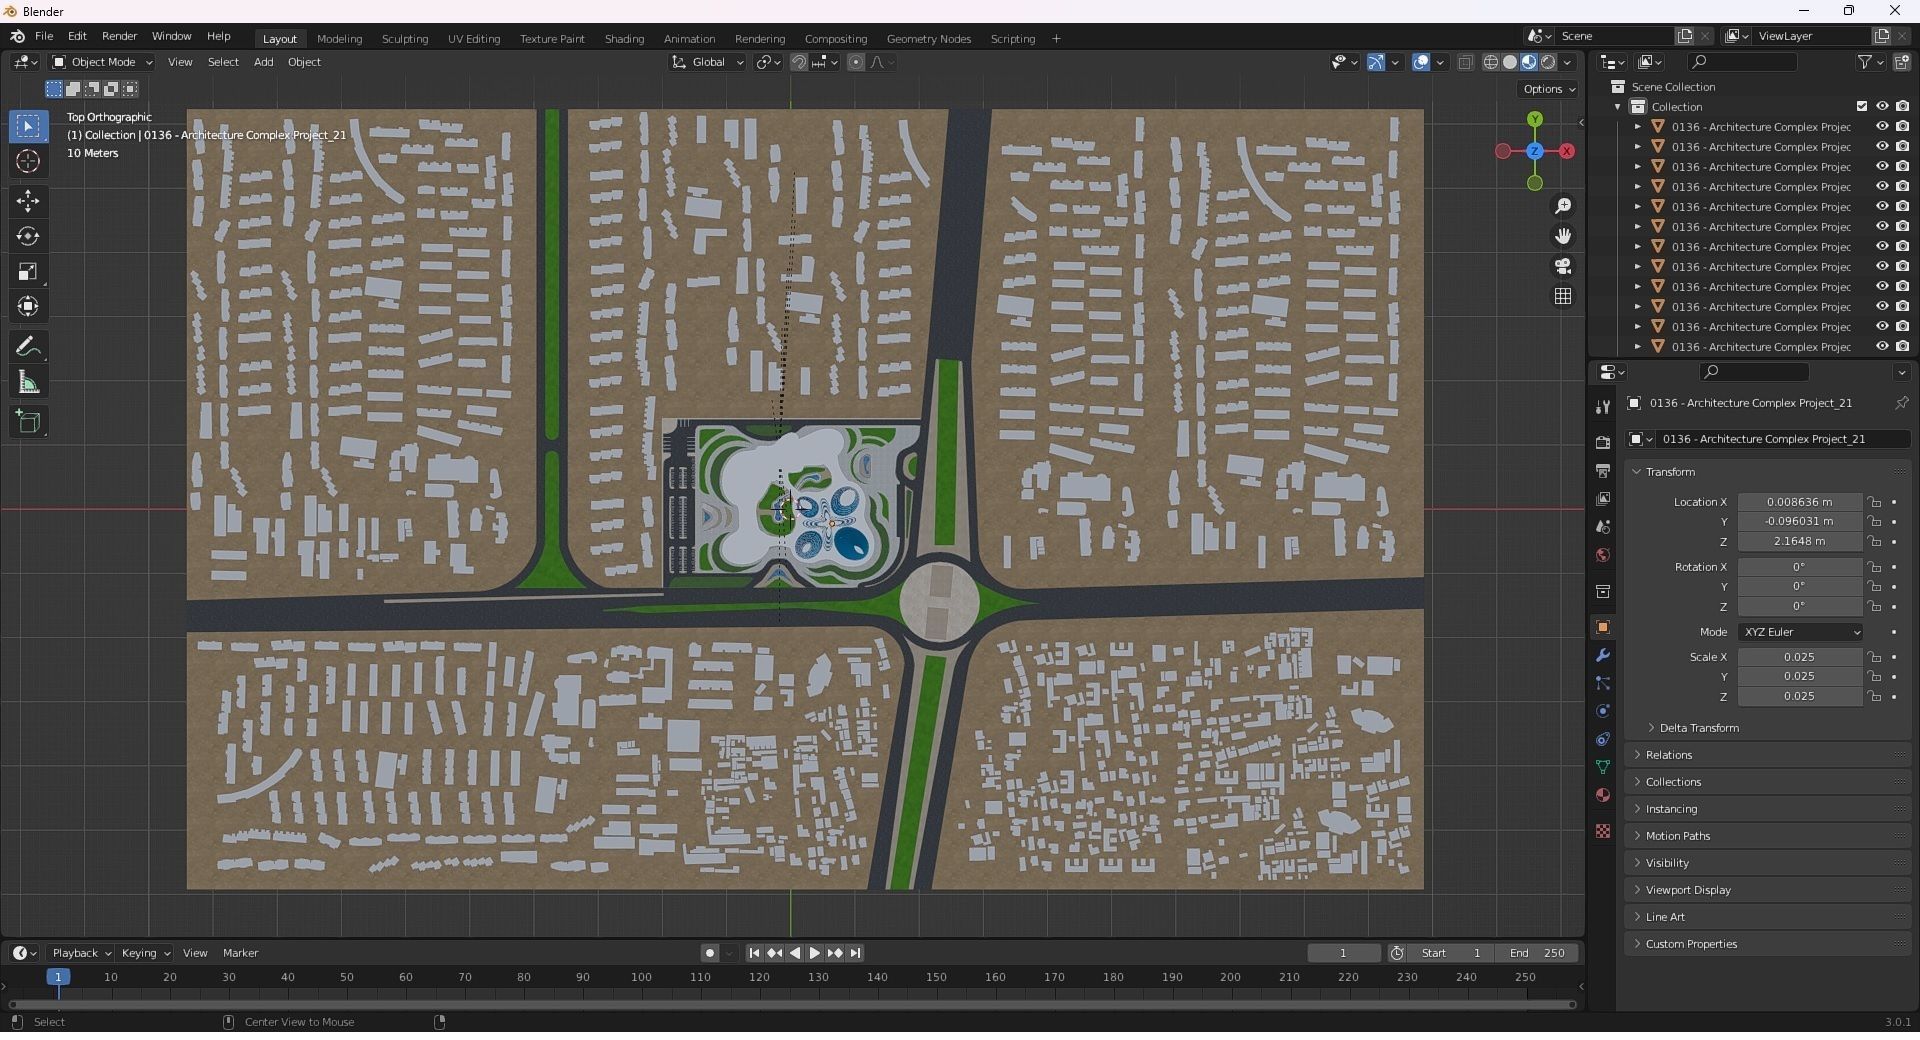Expand the Delta Transform panel
The height and width of the screenshot is (1040, 1920).
pyautogui.click(x=1698, y=728)
